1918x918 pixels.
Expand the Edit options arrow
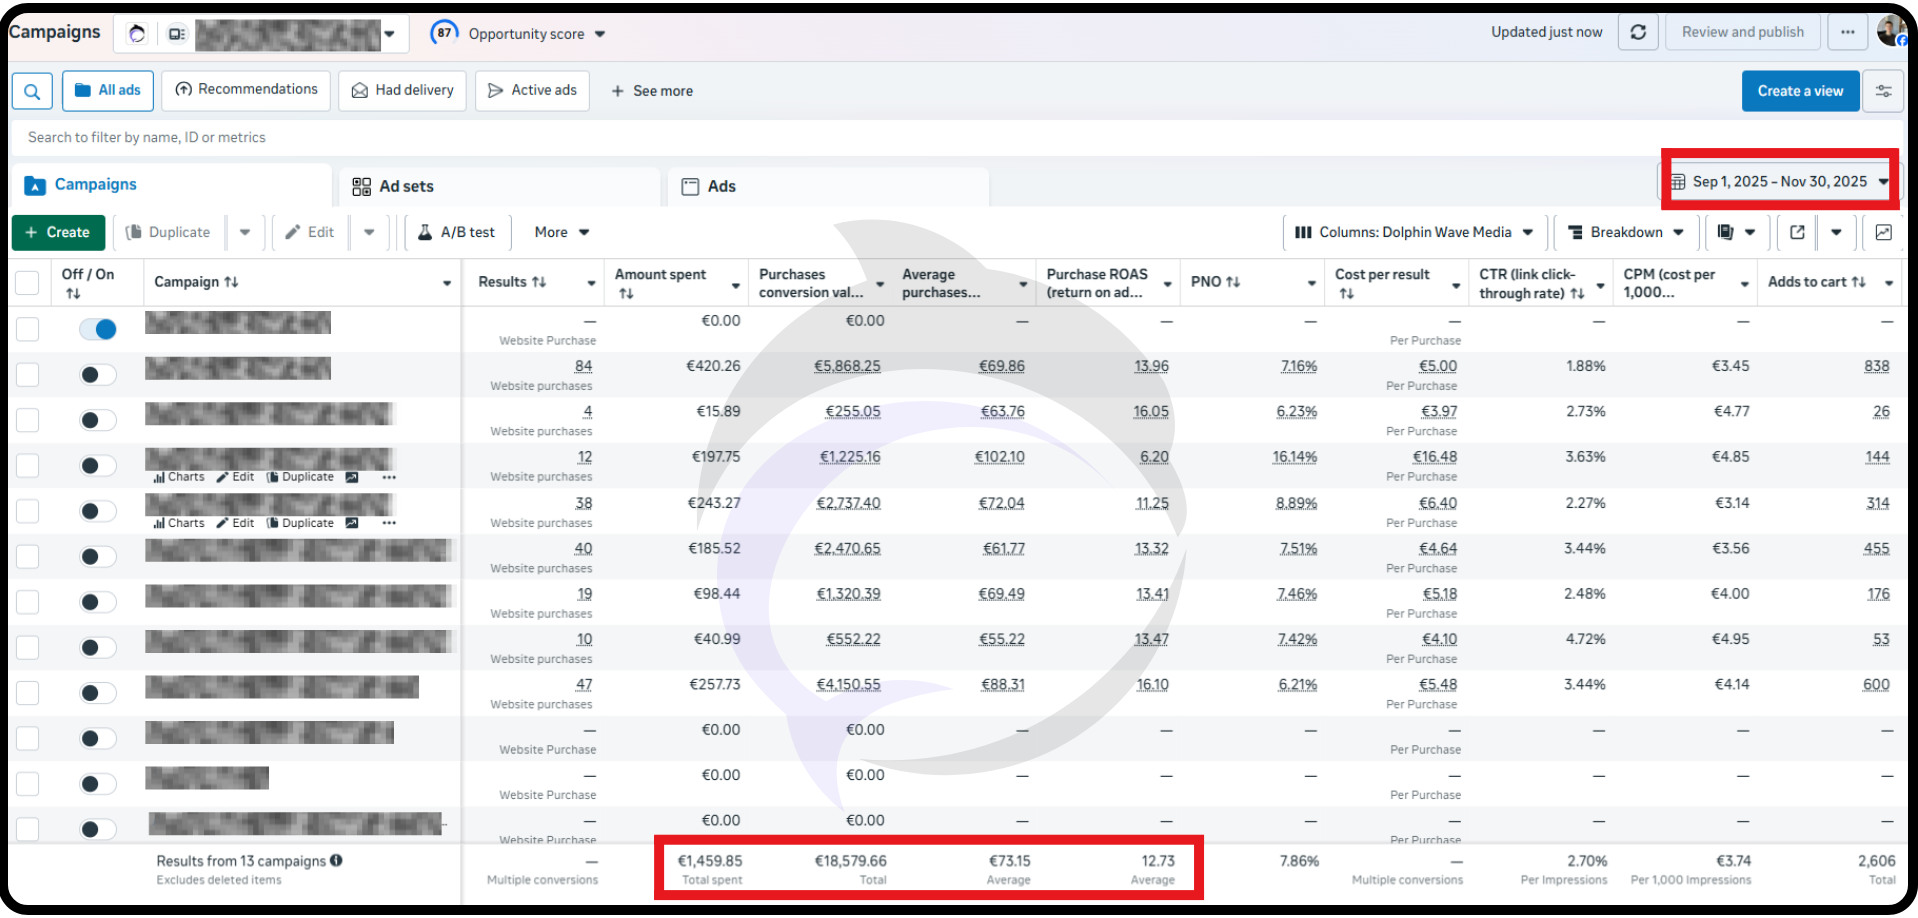[369, 232]
